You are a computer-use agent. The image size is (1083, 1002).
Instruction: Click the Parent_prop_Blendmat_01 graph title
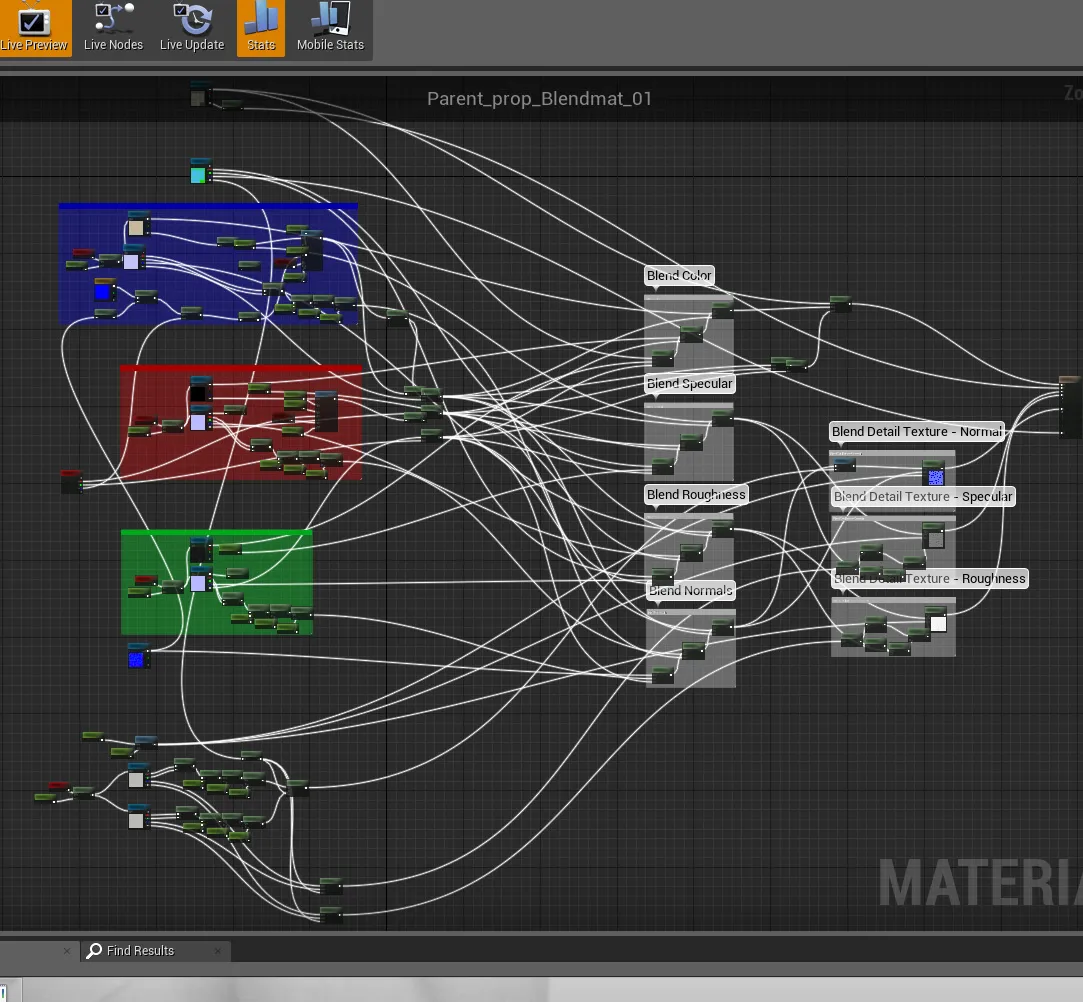click(539, 99)
